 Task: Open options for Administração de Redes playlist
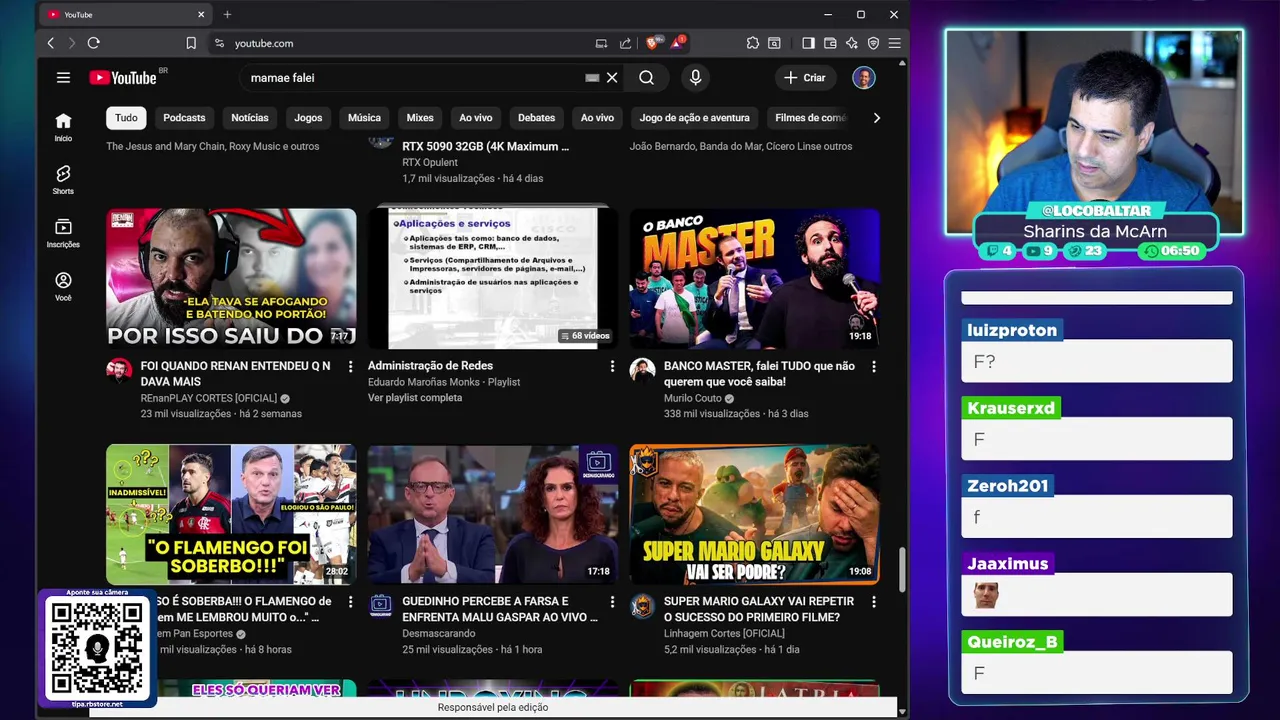pos(612,367)
